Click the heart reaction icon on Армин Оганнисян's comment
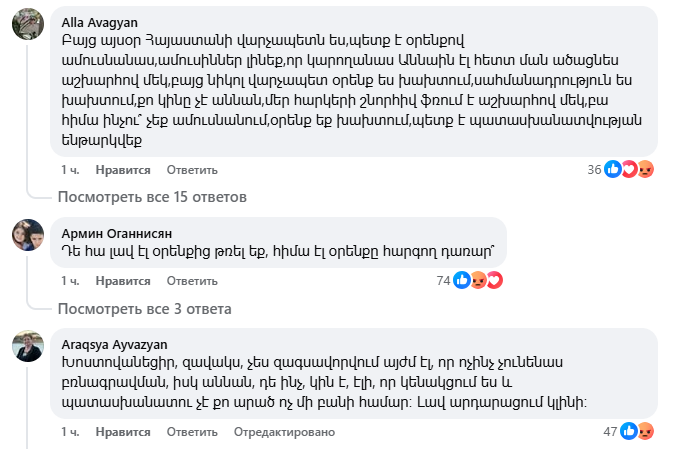Image resolution: width=699 pixels, height=449 pixels. (x=494, y=281)
